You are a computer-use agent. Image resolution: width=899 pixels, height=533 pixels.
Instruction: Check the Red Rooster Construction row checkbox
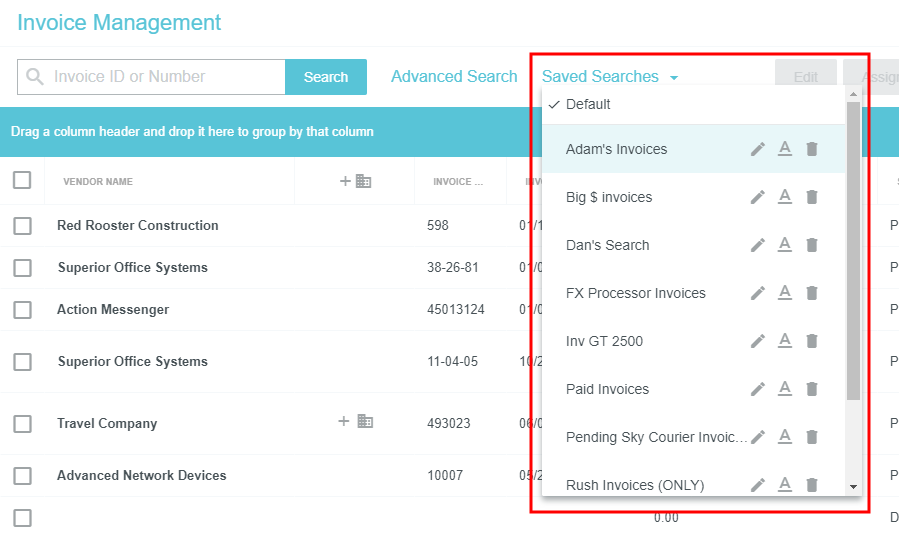pyautogui.click(x=22, y=226)
